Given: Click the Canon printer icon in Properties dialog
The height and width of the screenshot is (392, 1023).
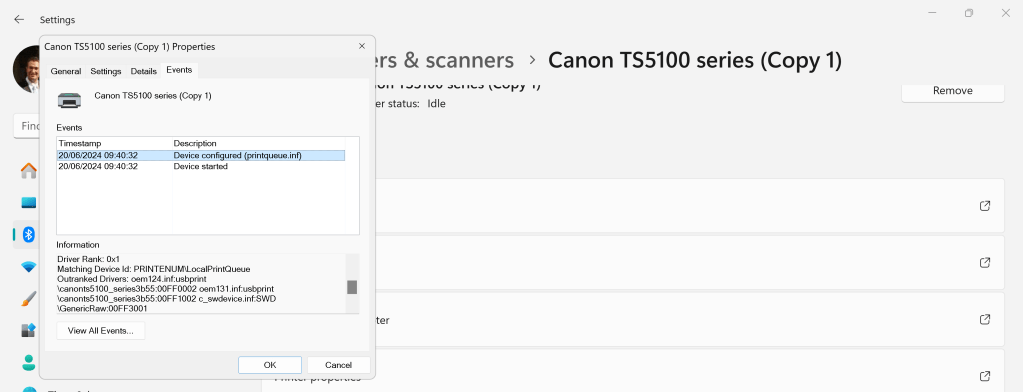Looking at the screenshot, I should pyautogui.click(x=69, y=99).
